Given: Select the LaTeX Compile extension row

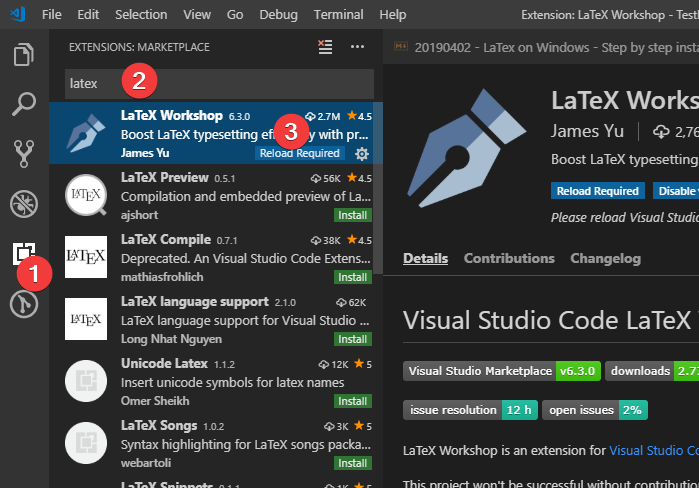Looking at the screenshot, I should [216, 257].
